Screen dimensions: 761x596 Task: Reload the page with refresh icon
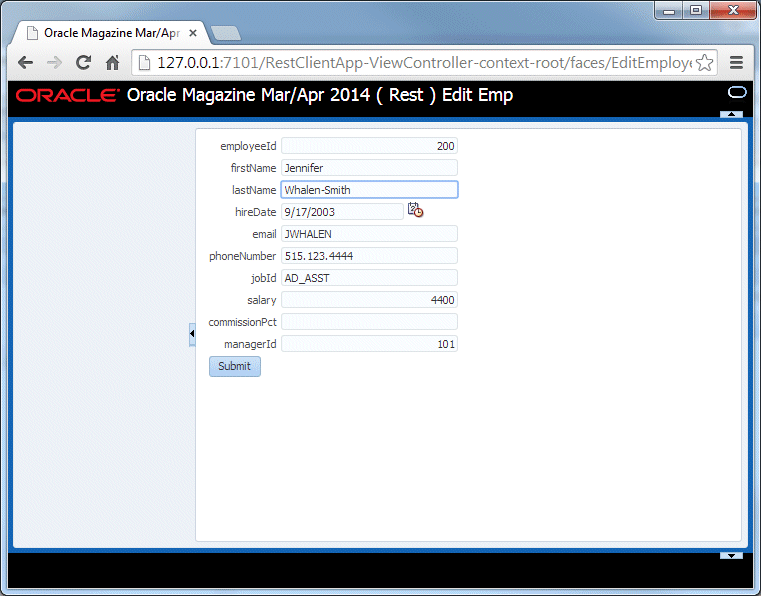tap(83, 62)
